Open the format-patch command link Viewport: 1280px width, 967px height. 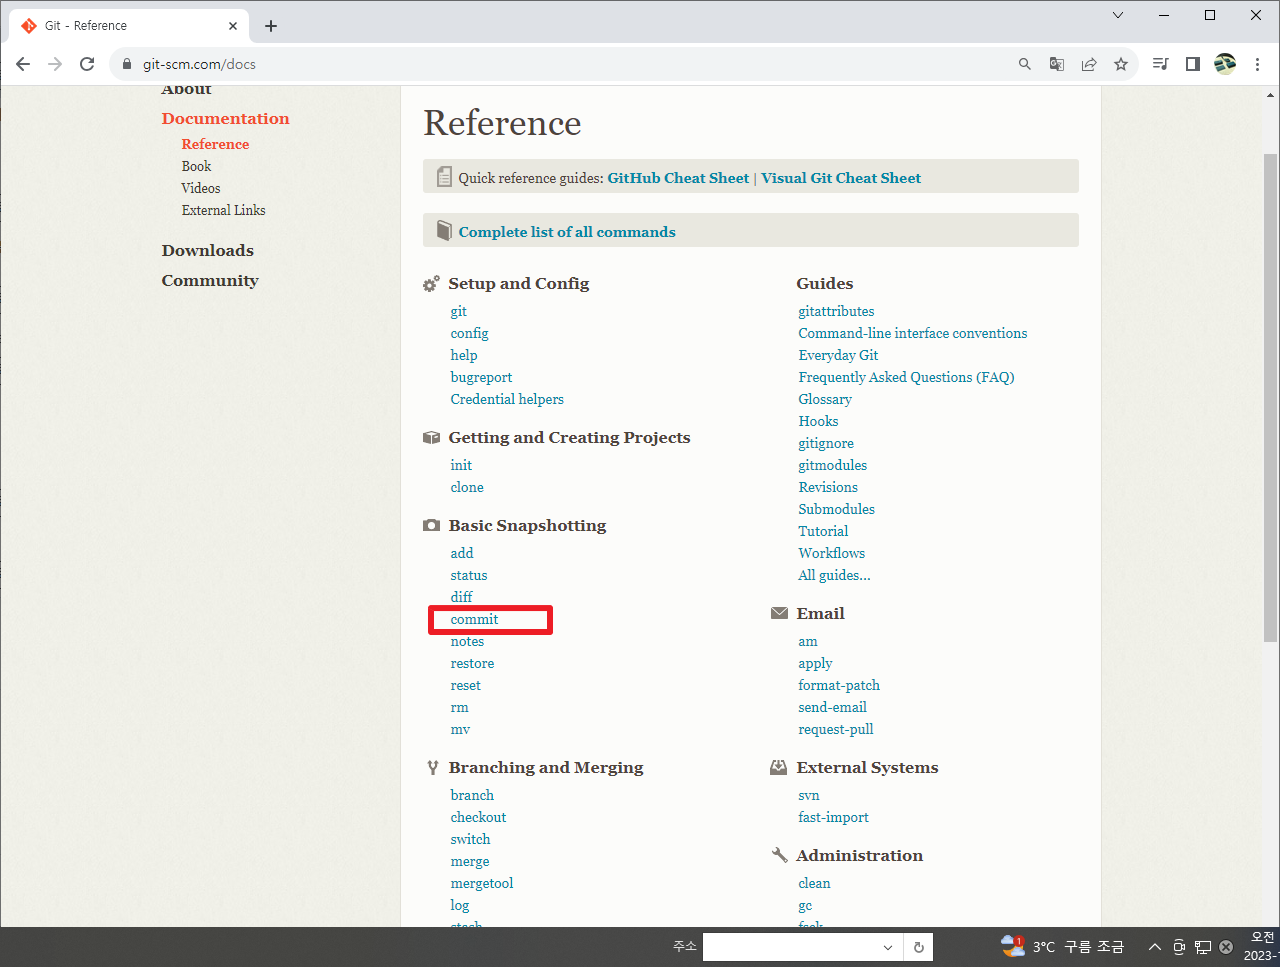(x=839, y=685)
